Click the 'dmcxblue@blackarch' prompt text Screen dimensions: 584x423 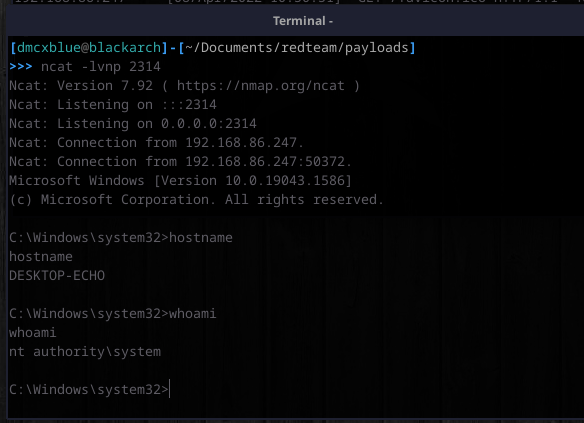pyautogui.click(x=89, y=48)
